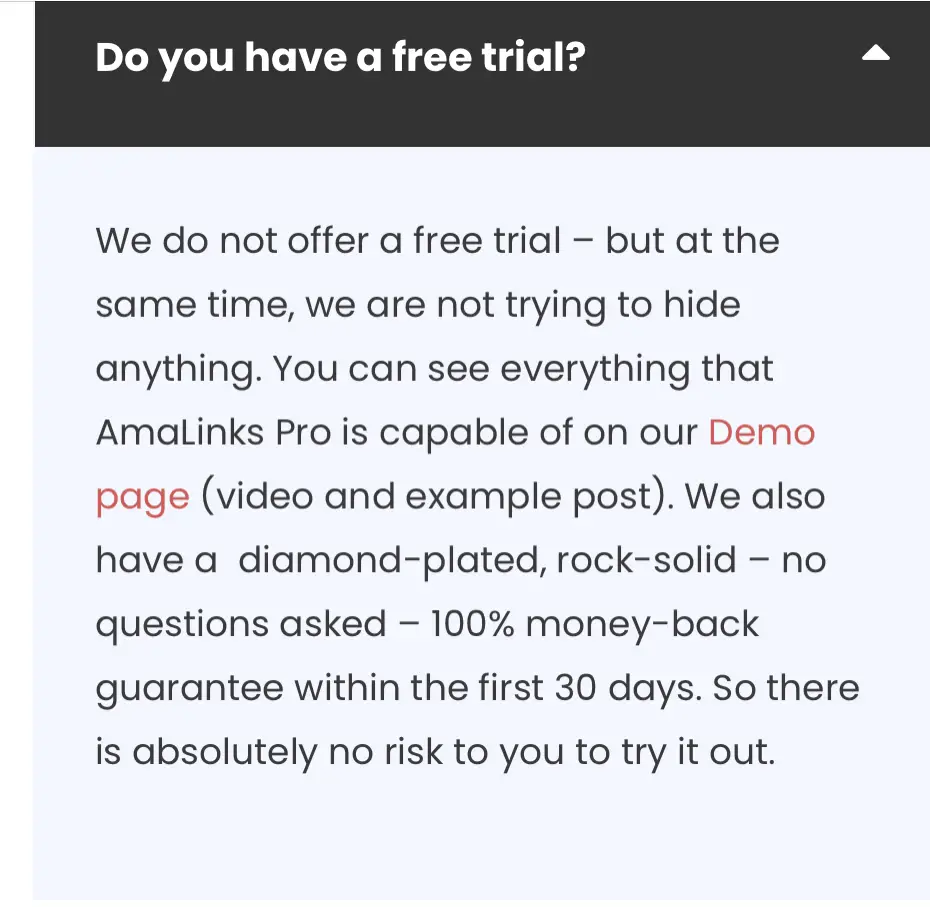Click the "guarantee within the first" text
The width and height of the screenshot is (930, 907).
[x=320, y=689]
